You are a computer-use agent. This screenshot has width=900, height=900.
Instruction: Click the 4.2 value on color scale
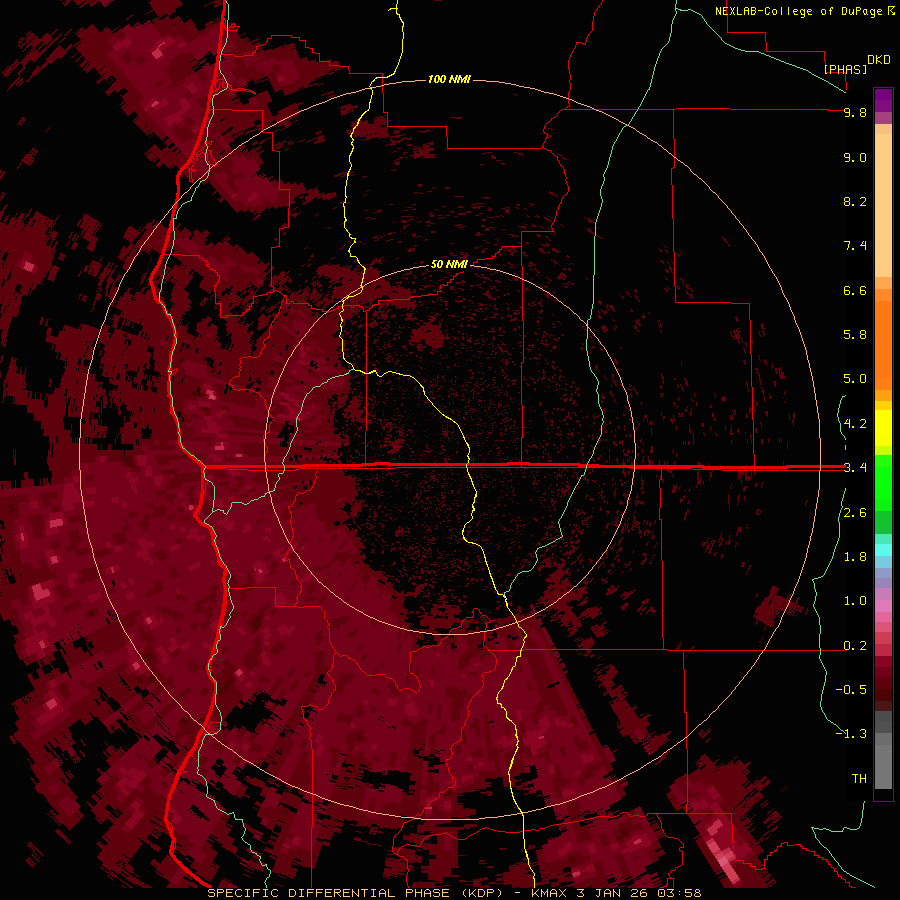(x=855, y=424)
